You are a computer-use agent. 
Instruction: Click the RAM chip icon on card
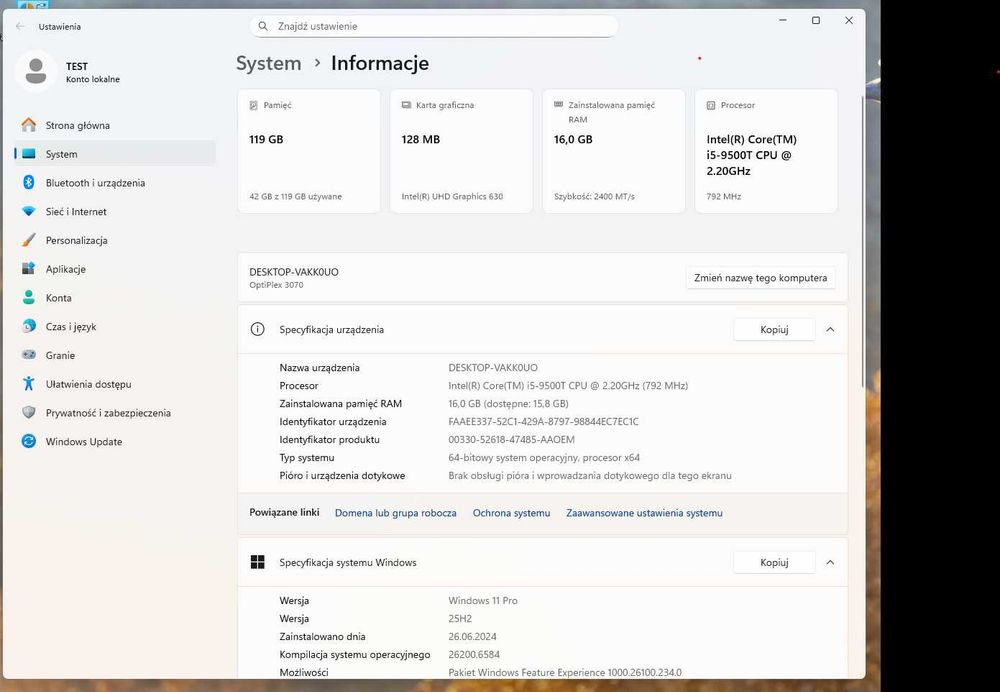tap(559, 104)
